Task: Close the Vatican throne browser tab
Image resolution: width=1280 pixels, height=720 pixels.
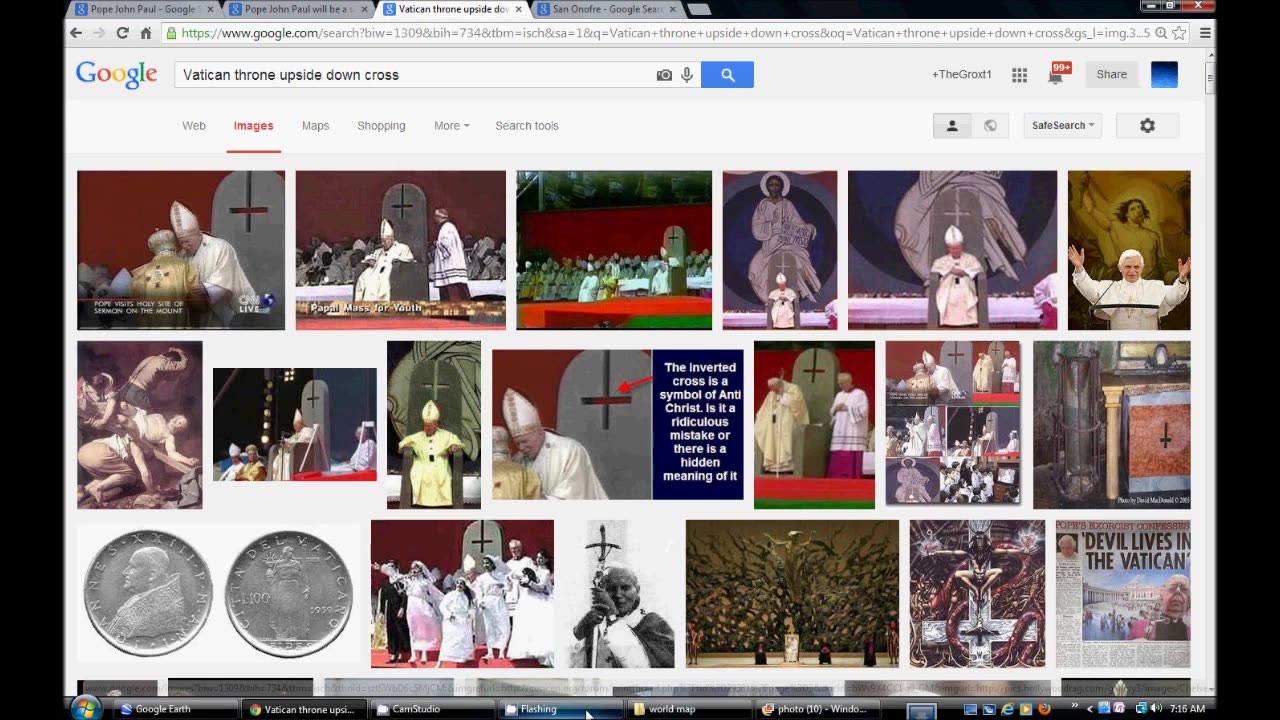Action: 518,9
